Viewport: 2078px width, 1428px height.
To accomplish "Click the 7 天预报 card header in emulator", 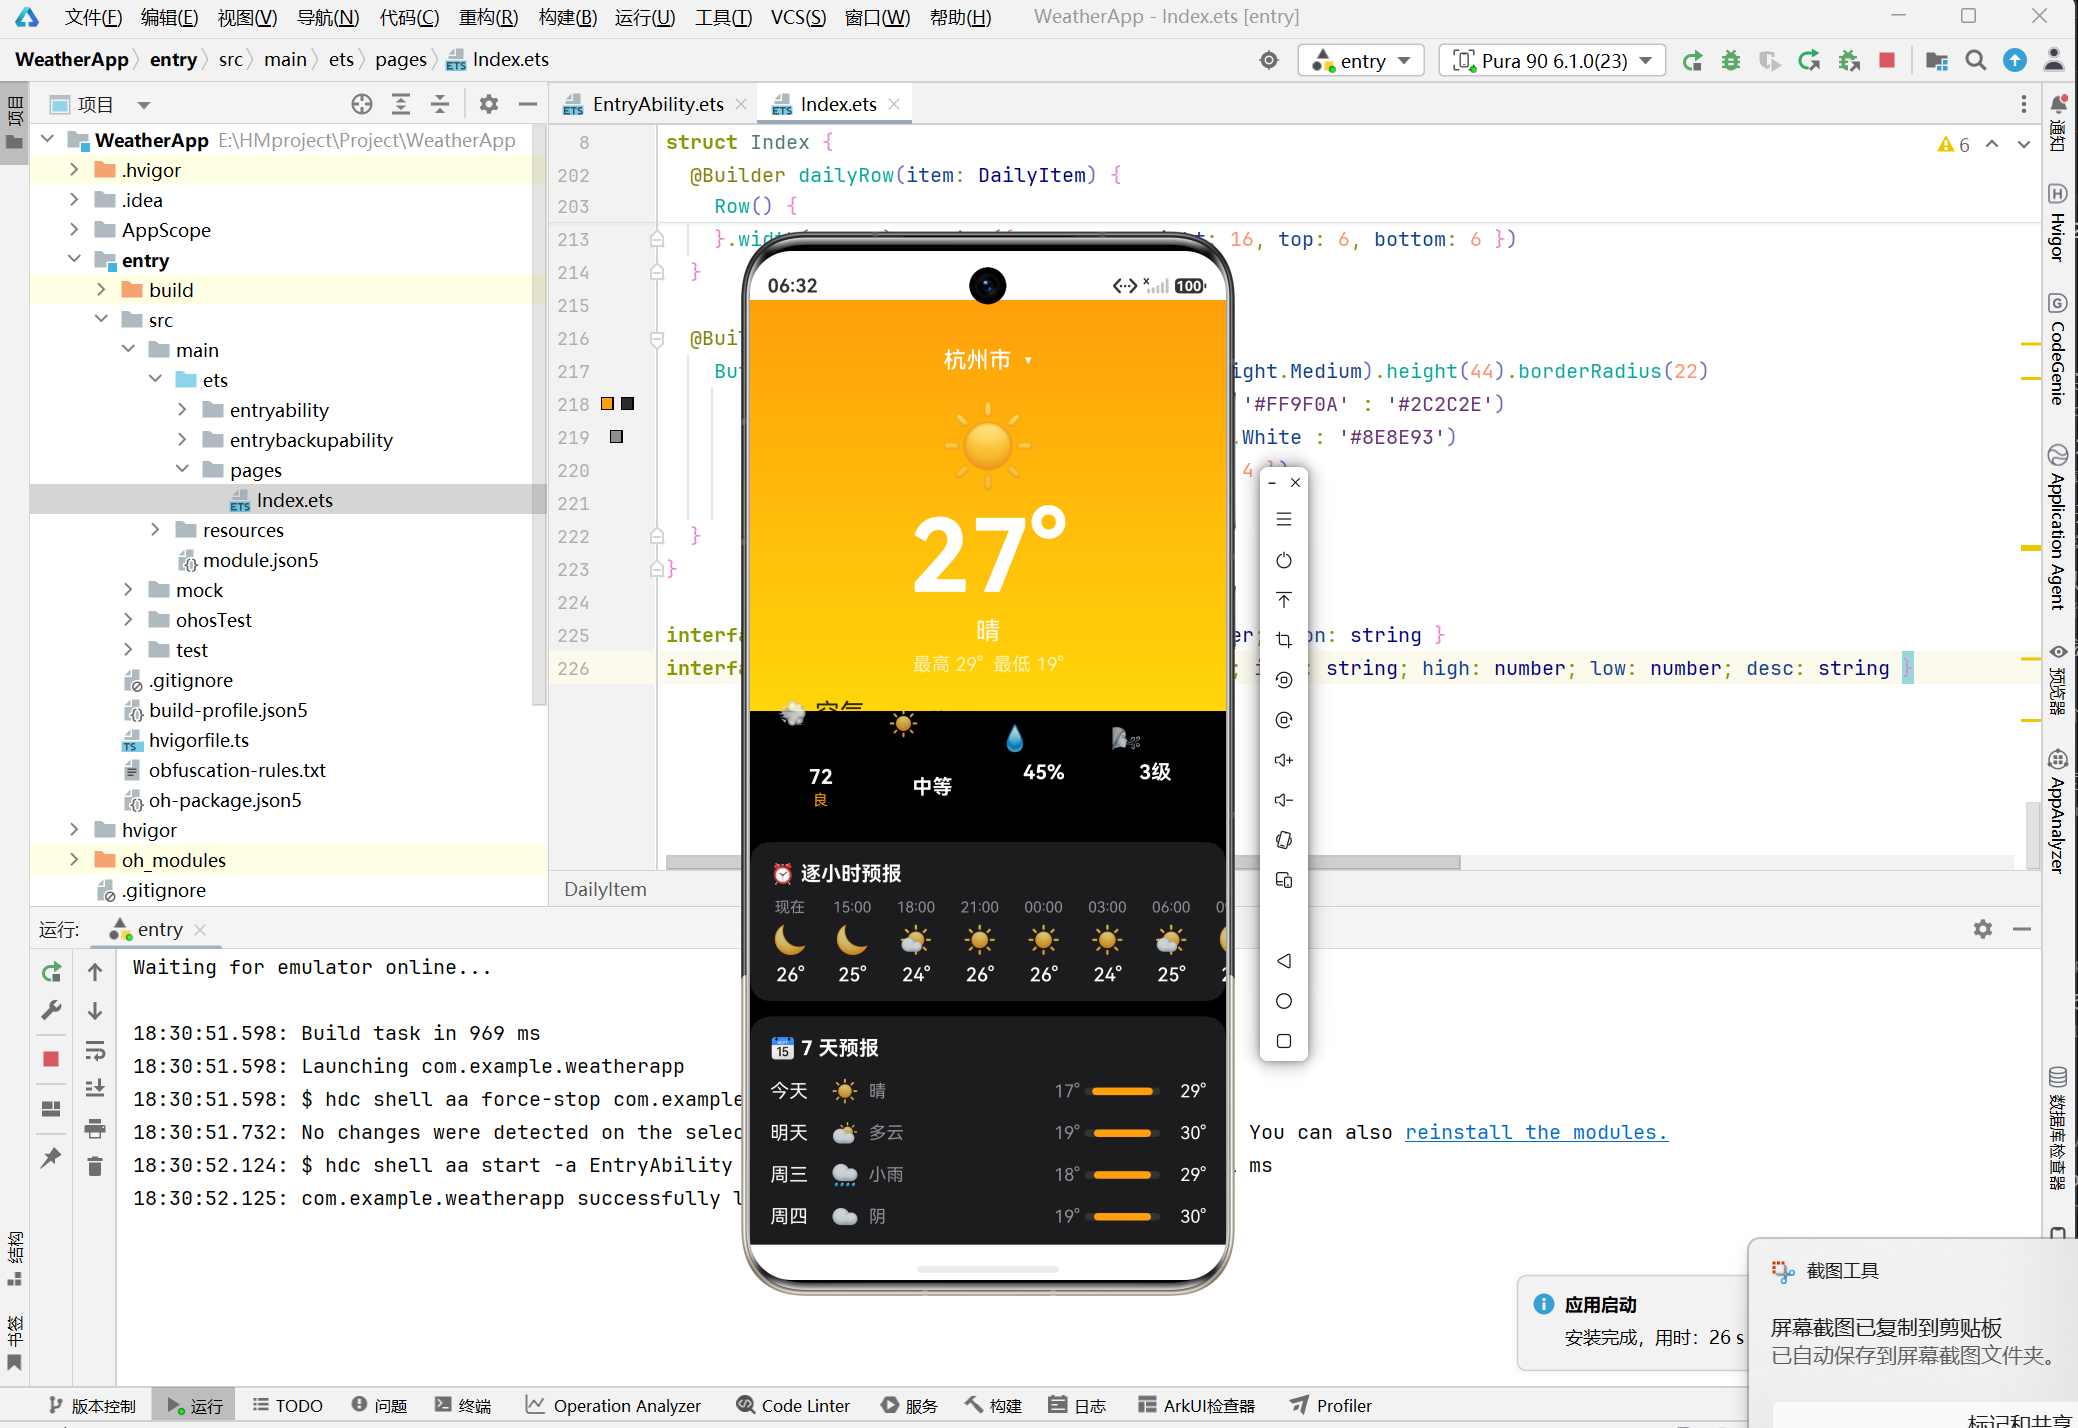I will pos(825,1048).
